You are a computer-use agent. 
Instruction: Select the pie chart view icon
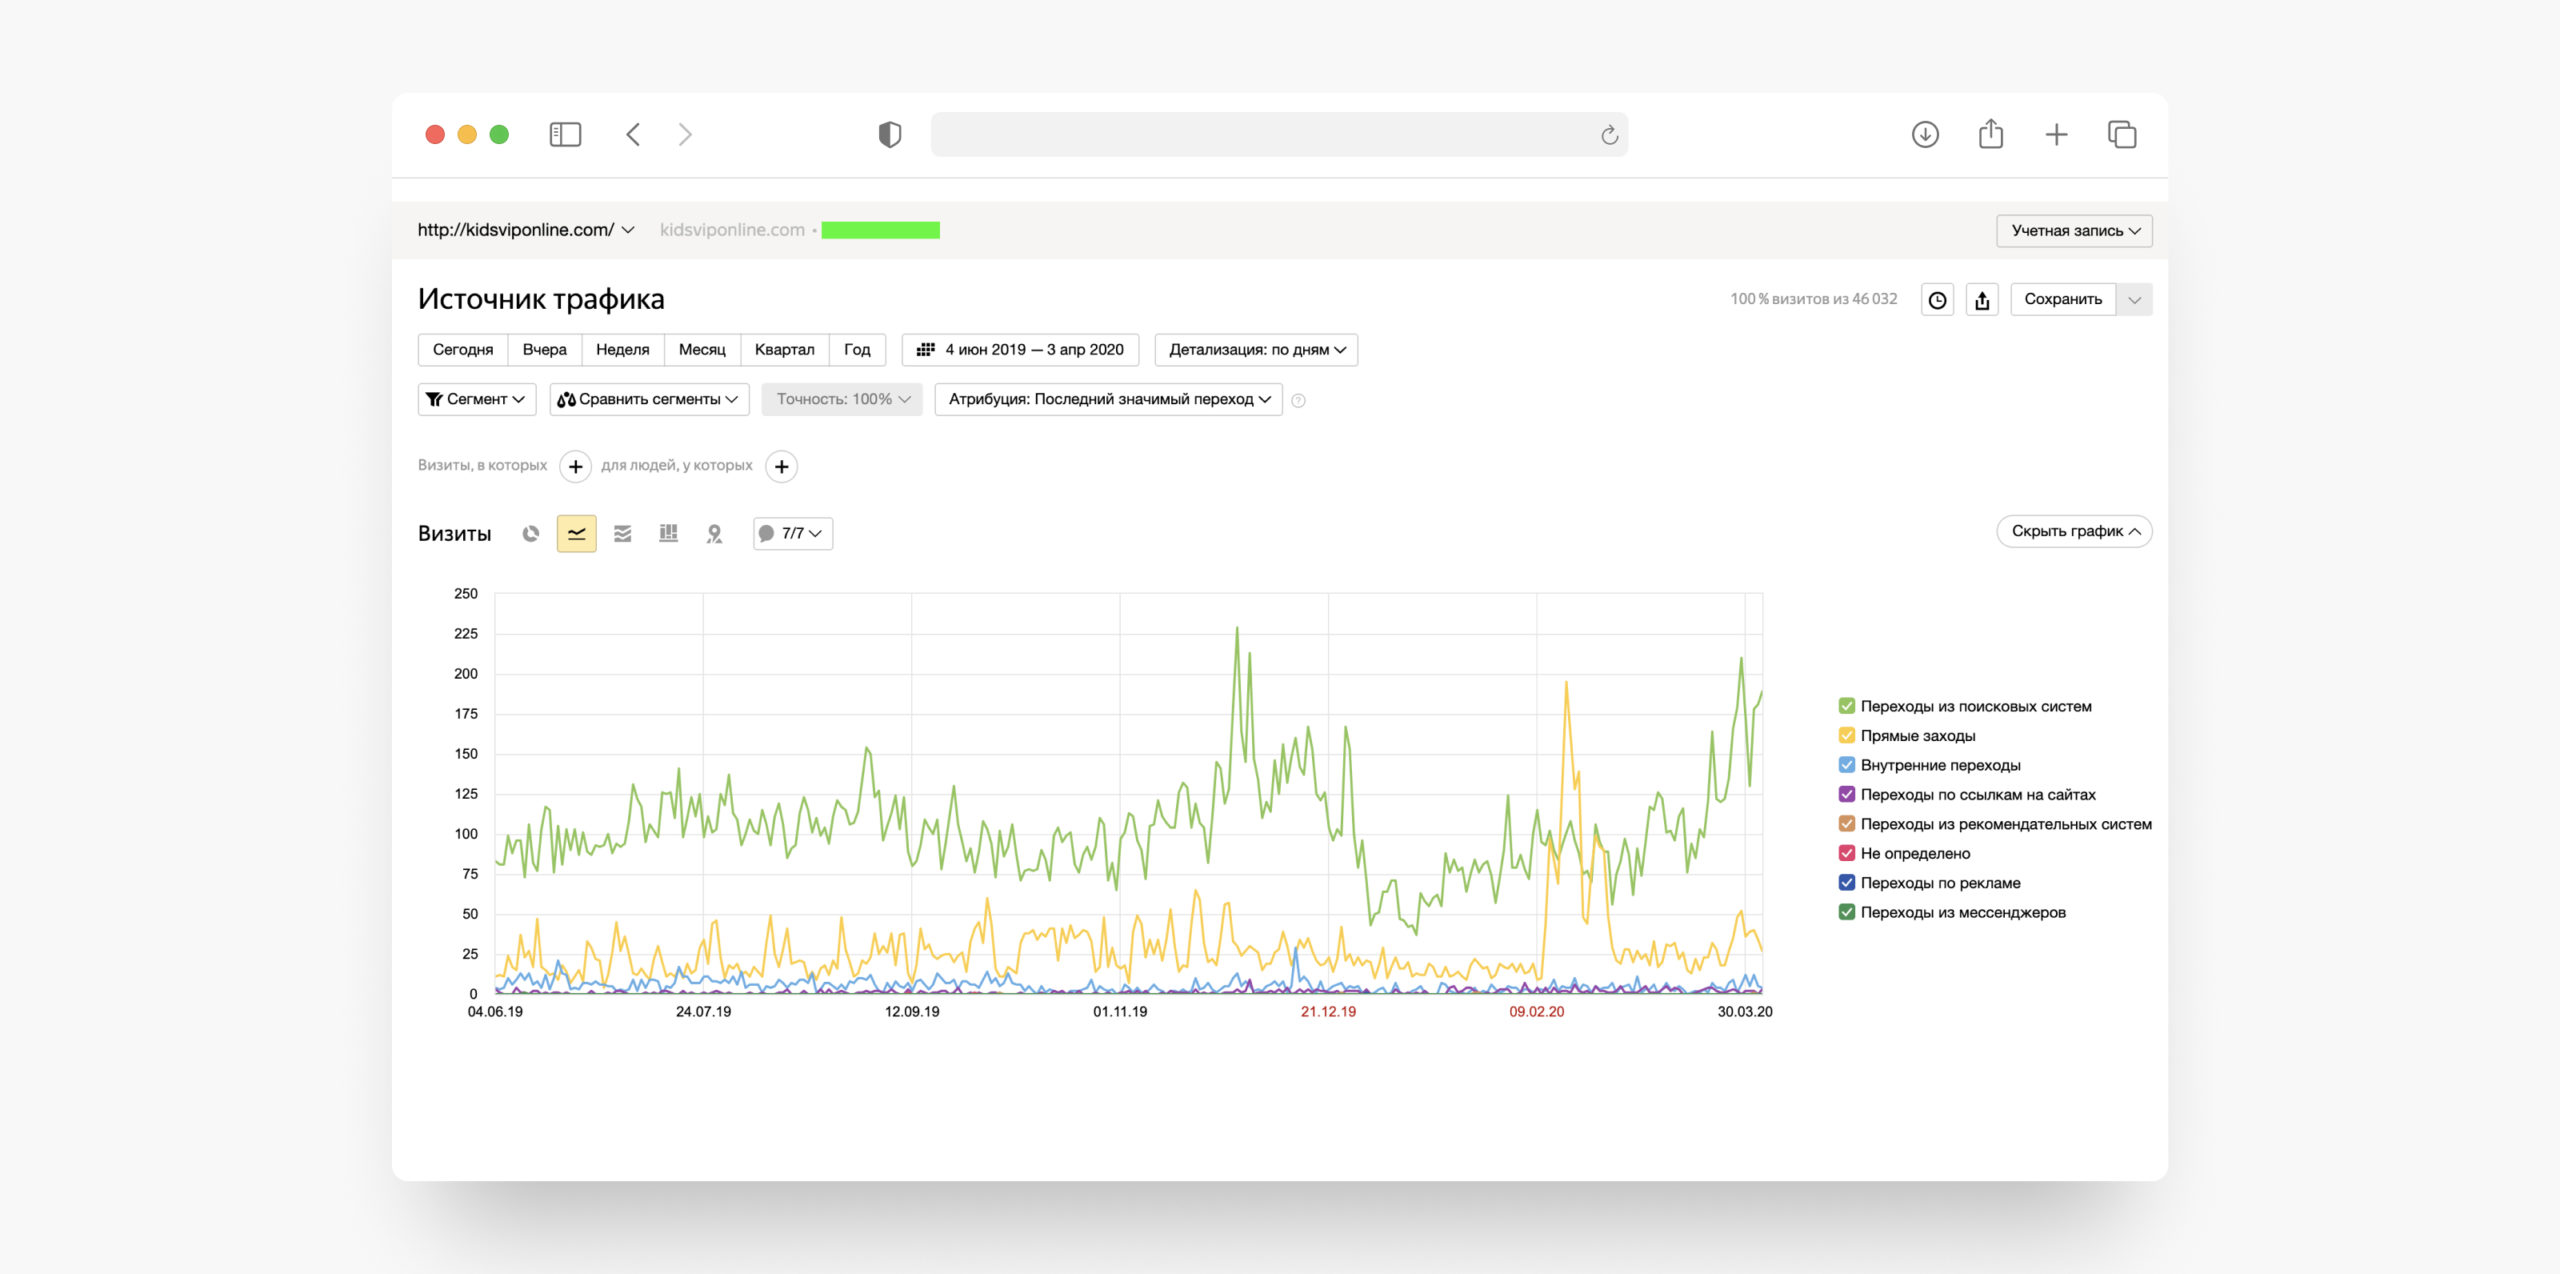coord(531,534)
